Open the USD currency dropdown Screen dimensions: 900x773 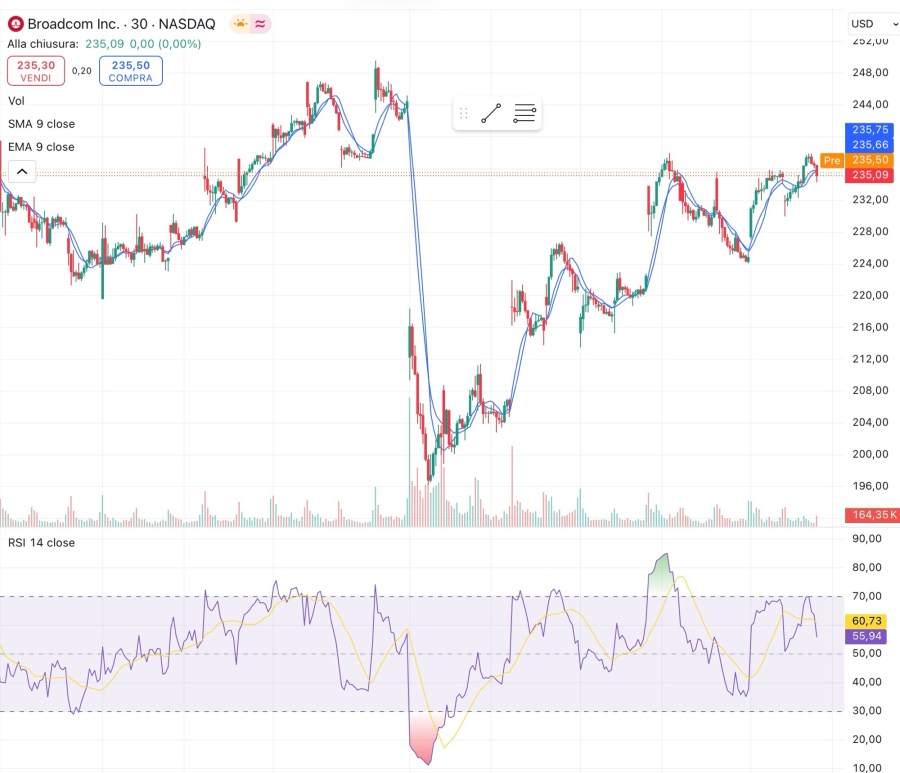(x=868, y=24)
